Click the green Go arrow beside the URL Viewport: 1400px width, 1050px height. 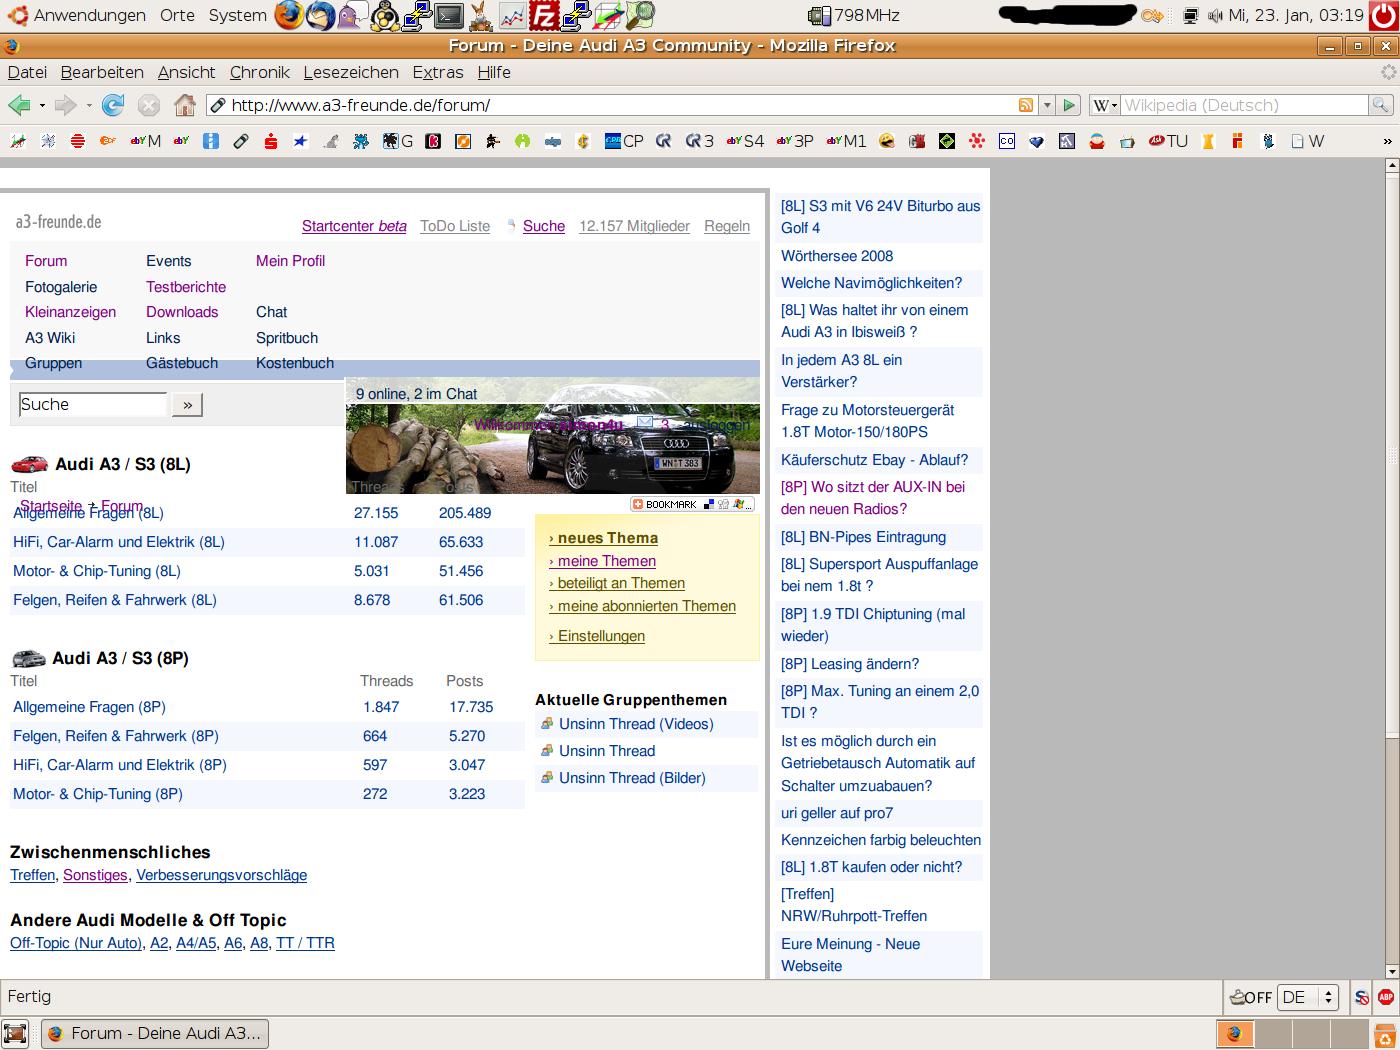point(1069,105)
